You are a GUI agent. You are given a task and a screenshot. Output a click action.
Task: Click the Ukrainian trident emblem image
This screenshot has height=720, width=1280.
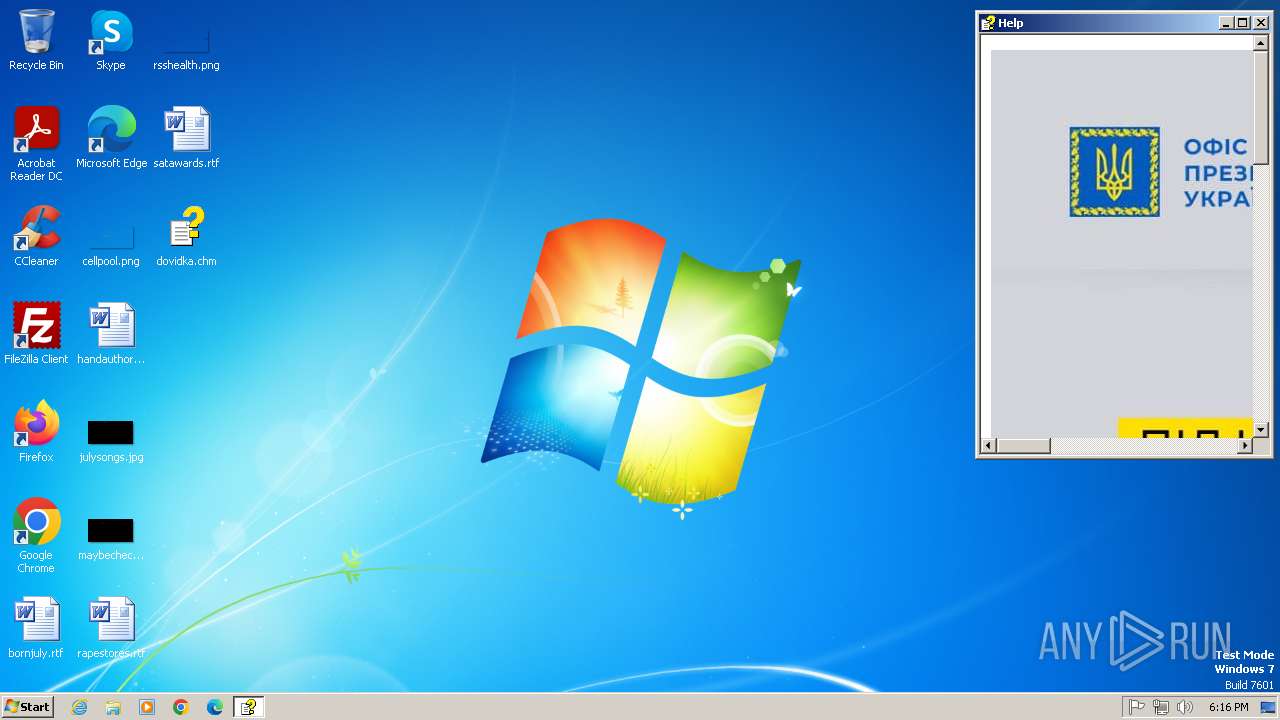1114,172
